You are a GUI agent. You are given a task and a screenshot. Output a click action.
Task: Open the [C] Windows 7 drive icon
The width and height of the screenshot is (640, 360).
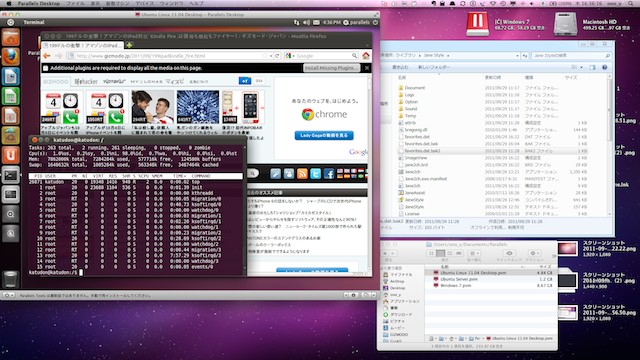[478, 24]
